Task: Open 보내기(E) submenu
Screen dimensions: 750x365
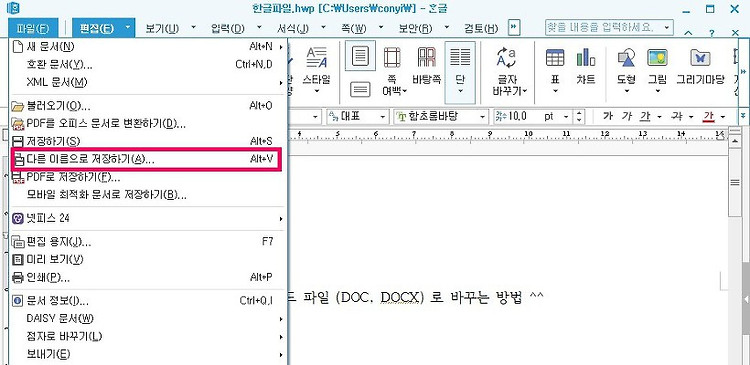Action: (148, 354)
